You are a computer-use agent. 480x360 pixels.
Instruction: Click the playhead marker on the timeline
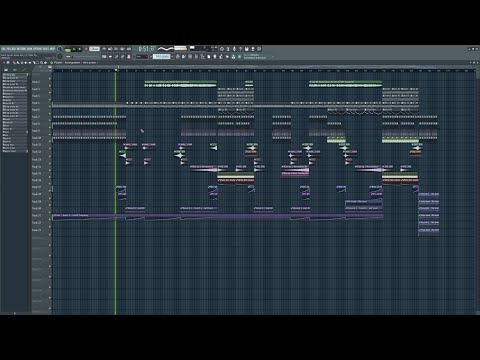[x=117, y=70]
